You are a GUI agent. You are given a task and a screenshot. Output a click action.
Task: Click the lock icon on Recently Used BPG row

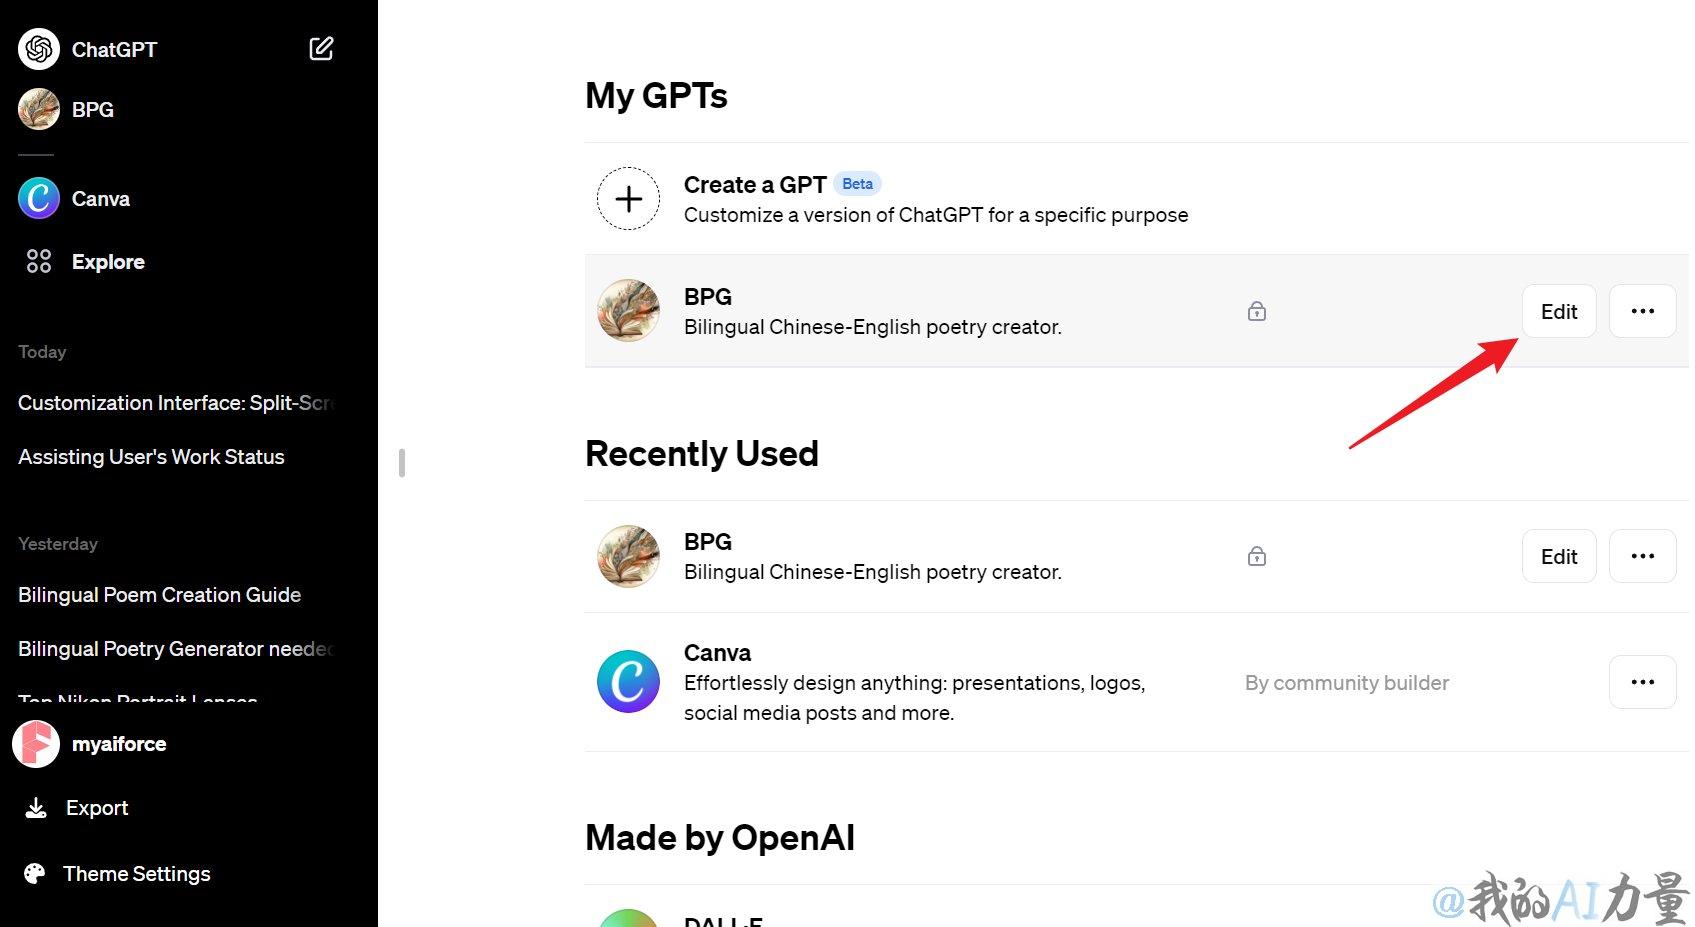coord(1257,556)
